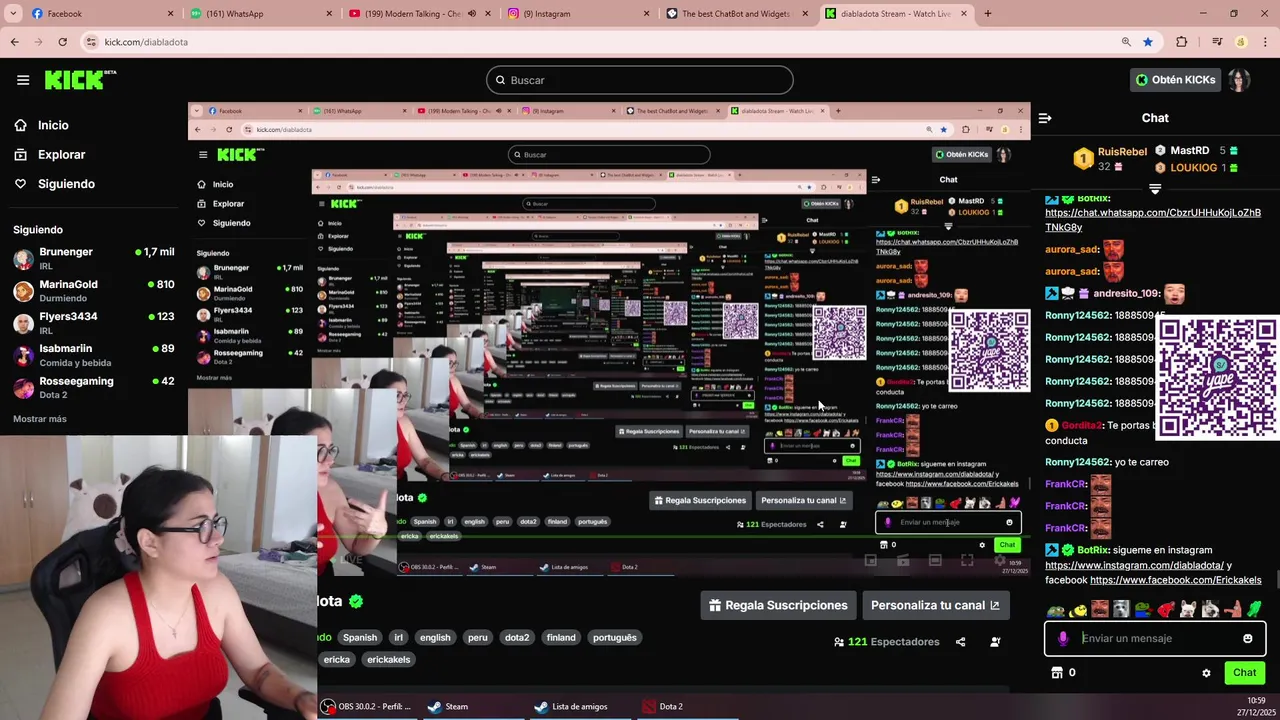The height and width of the screenshot is (720, 1280).
Task: Click the verified badge beside channel name
Action: coord(355,601)
